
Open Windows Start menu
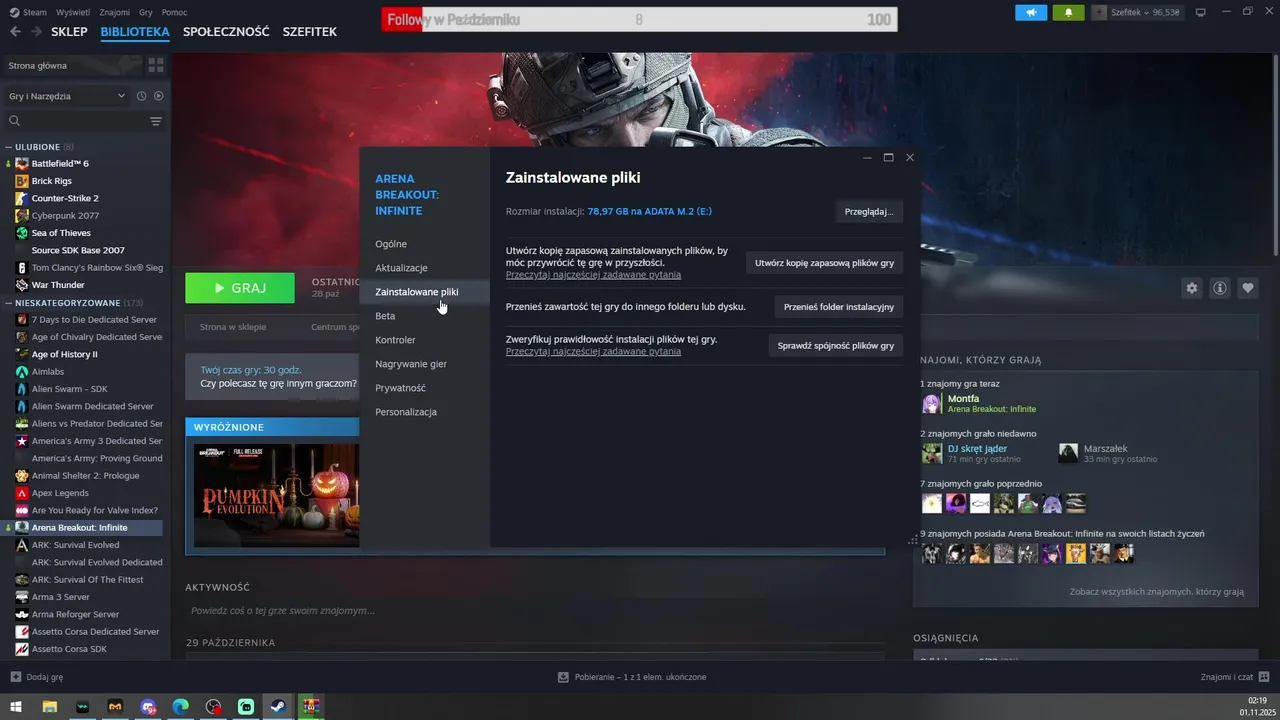coord(16,707)
